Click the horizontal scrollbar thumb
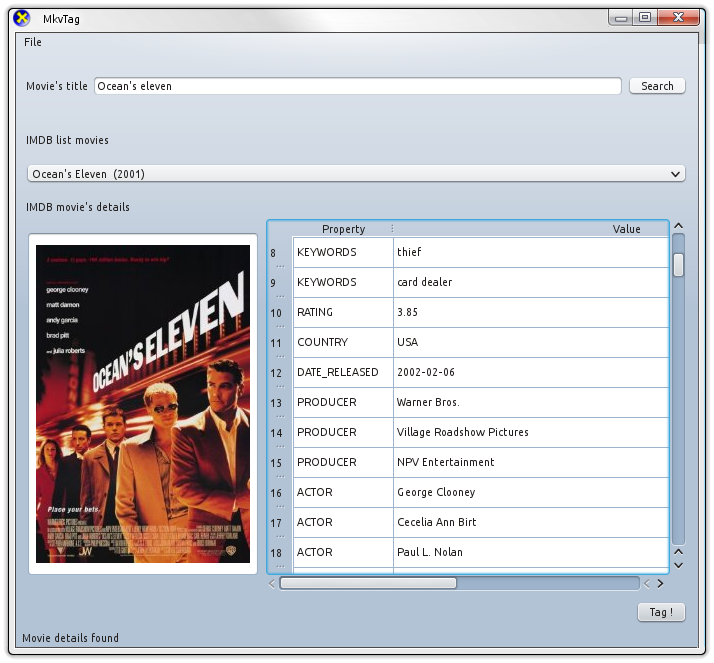This screenshot has width=714, height=663. click(368, 583)
